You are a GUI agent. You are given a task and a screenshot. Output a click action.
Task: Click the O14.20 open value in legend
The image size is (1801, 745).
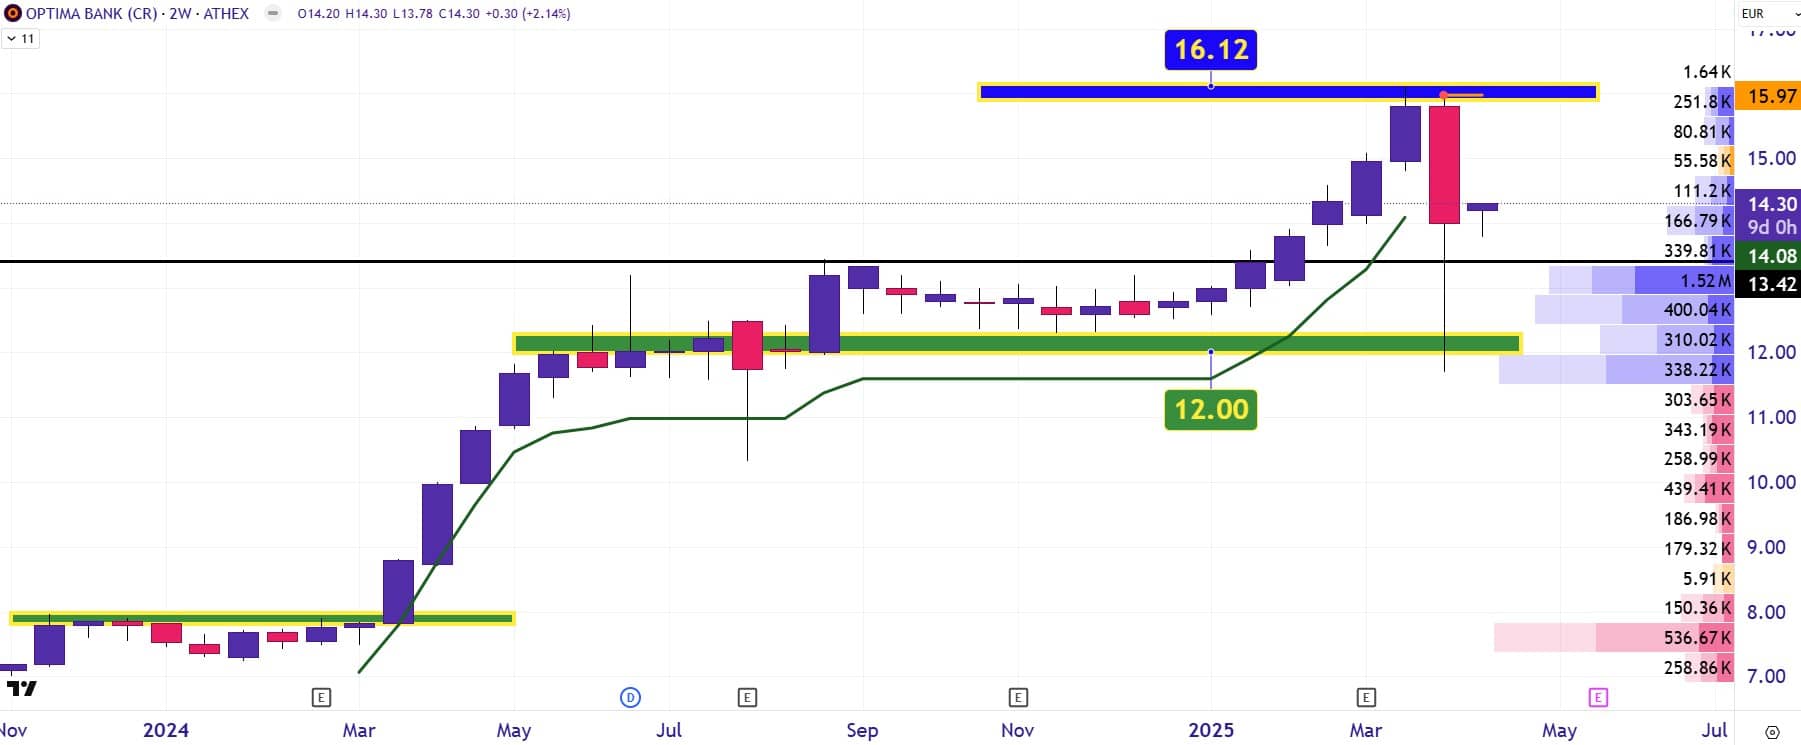(x=319, y=14)
